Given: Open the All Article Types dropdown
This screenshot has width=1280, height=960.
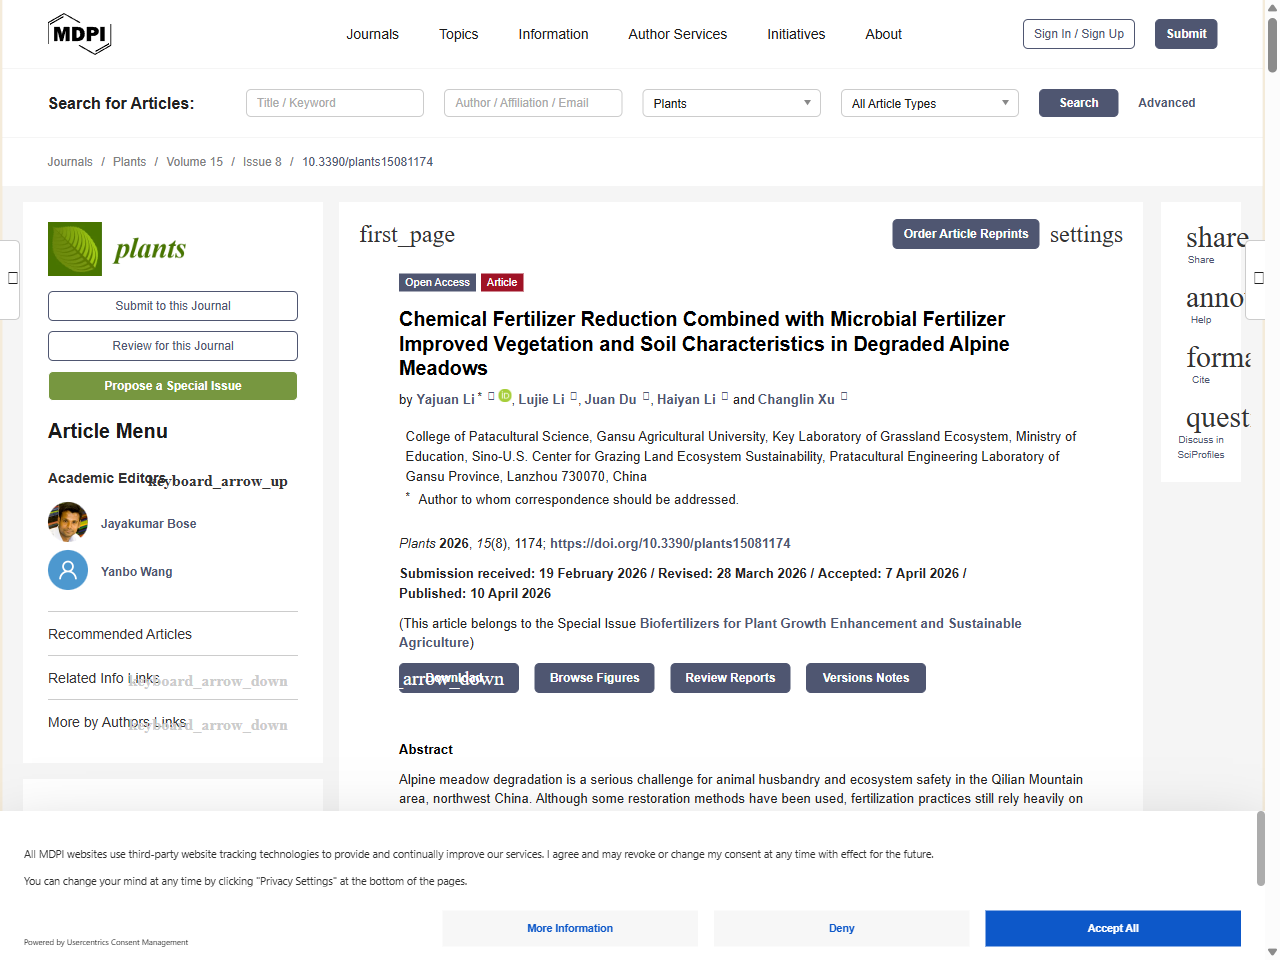Looking at the screenshot, I should (x=929, y=103).
